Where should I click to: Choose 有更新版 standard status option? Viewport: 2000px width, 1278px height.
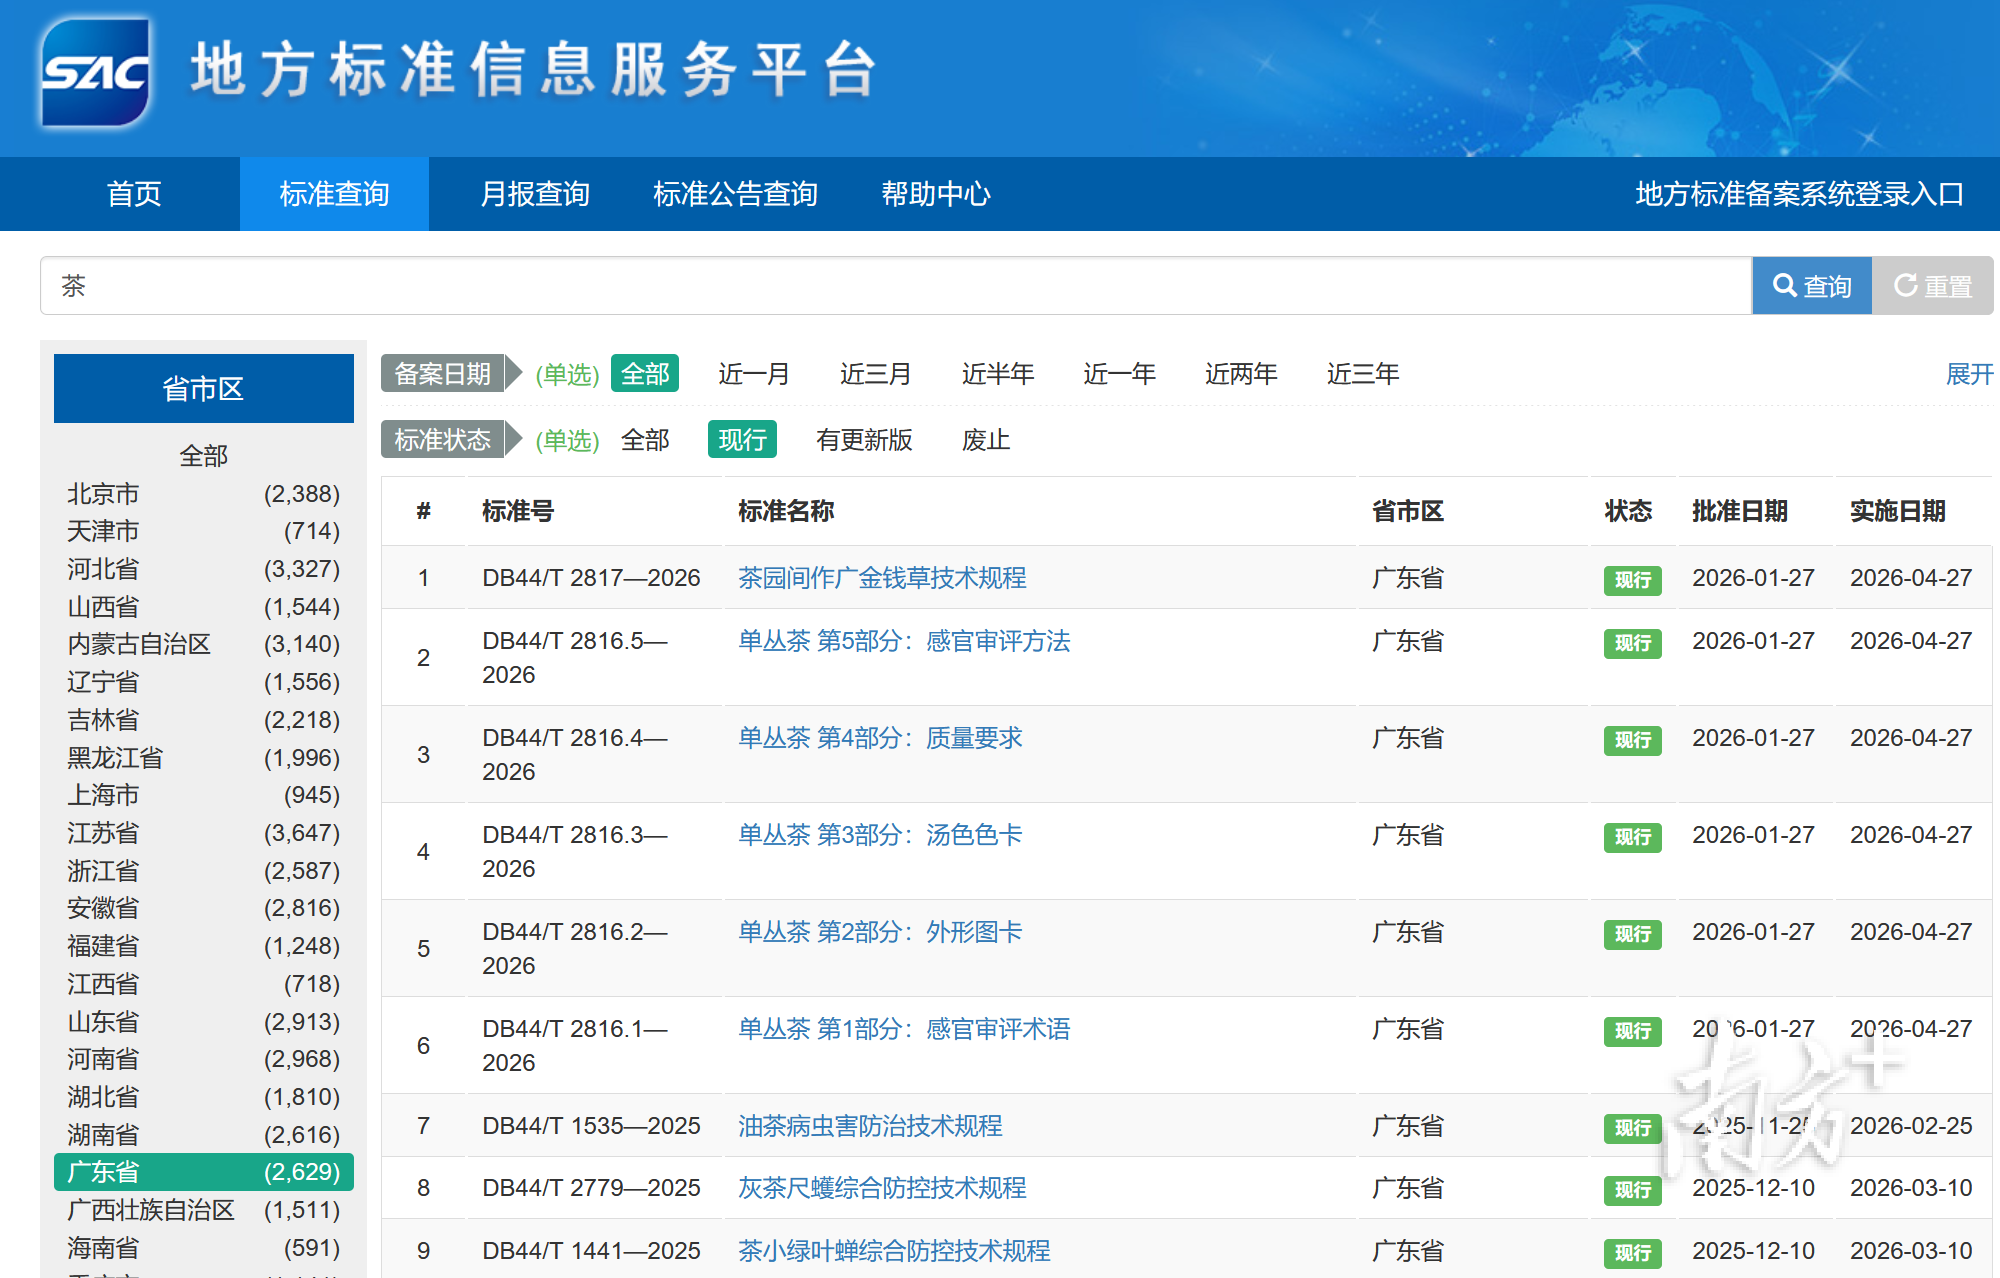point(864,440)
